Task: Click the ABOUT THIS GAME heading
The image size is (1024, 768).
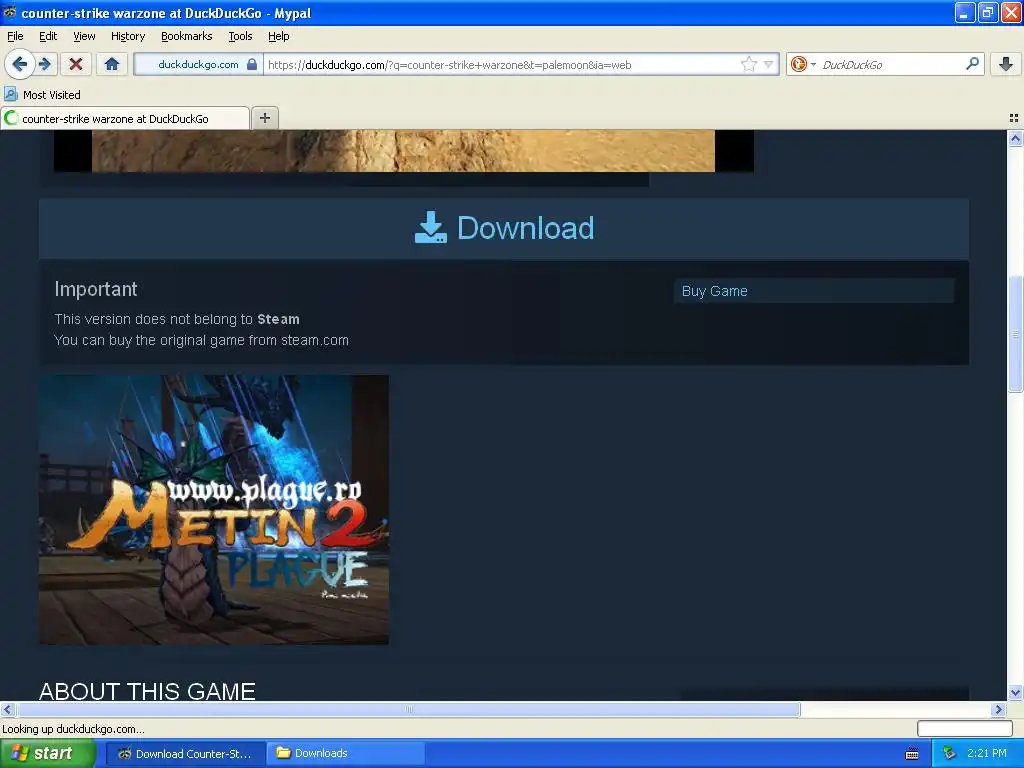Action: coord(147,691)
